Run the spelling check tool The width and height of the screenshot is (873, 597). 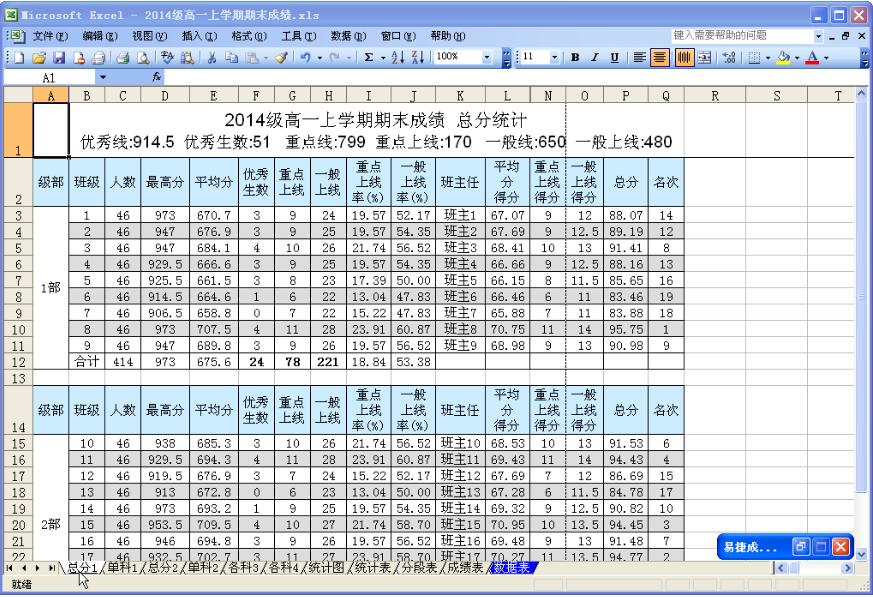point(166,57)
